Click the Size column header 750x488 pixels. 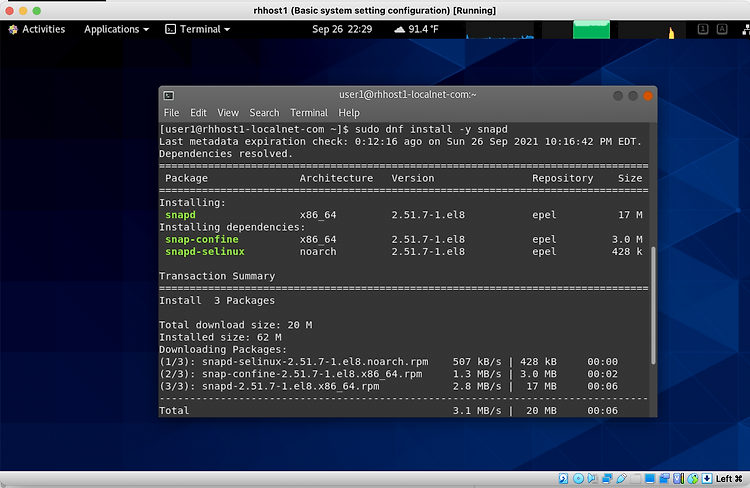pyautogui.click(x=630, y=178)
